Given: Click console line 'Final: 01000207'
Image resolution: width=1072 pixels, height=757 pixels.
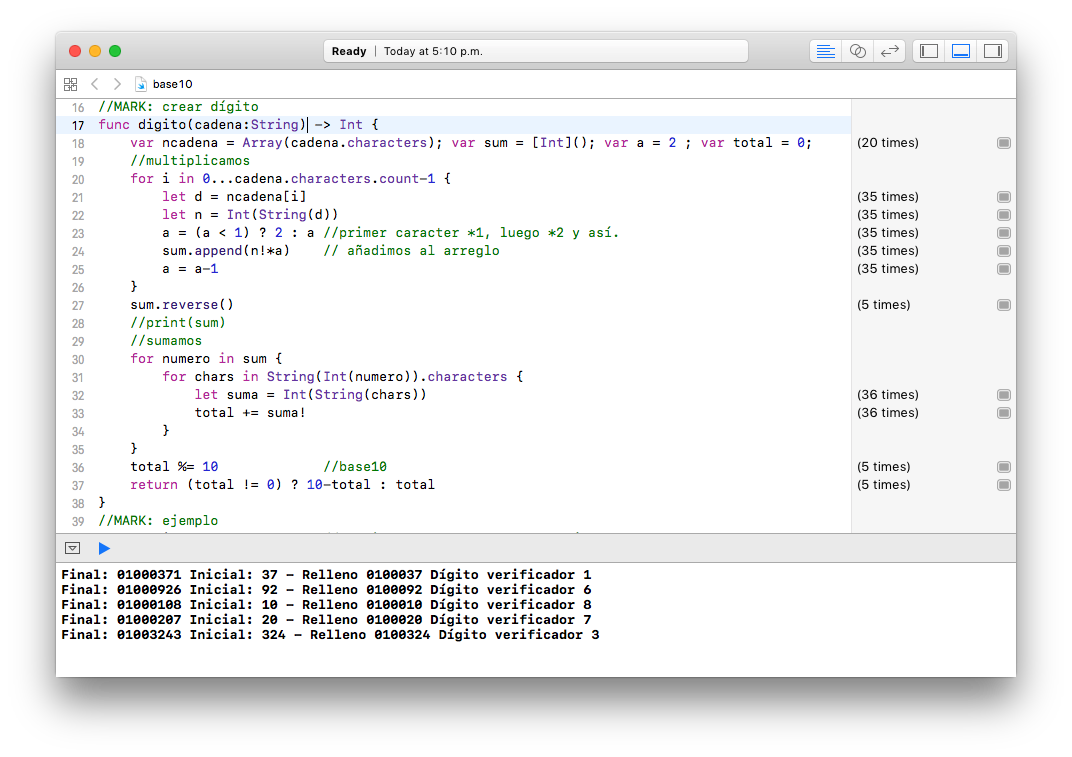Looking at the screenshot, I should 326,620.
